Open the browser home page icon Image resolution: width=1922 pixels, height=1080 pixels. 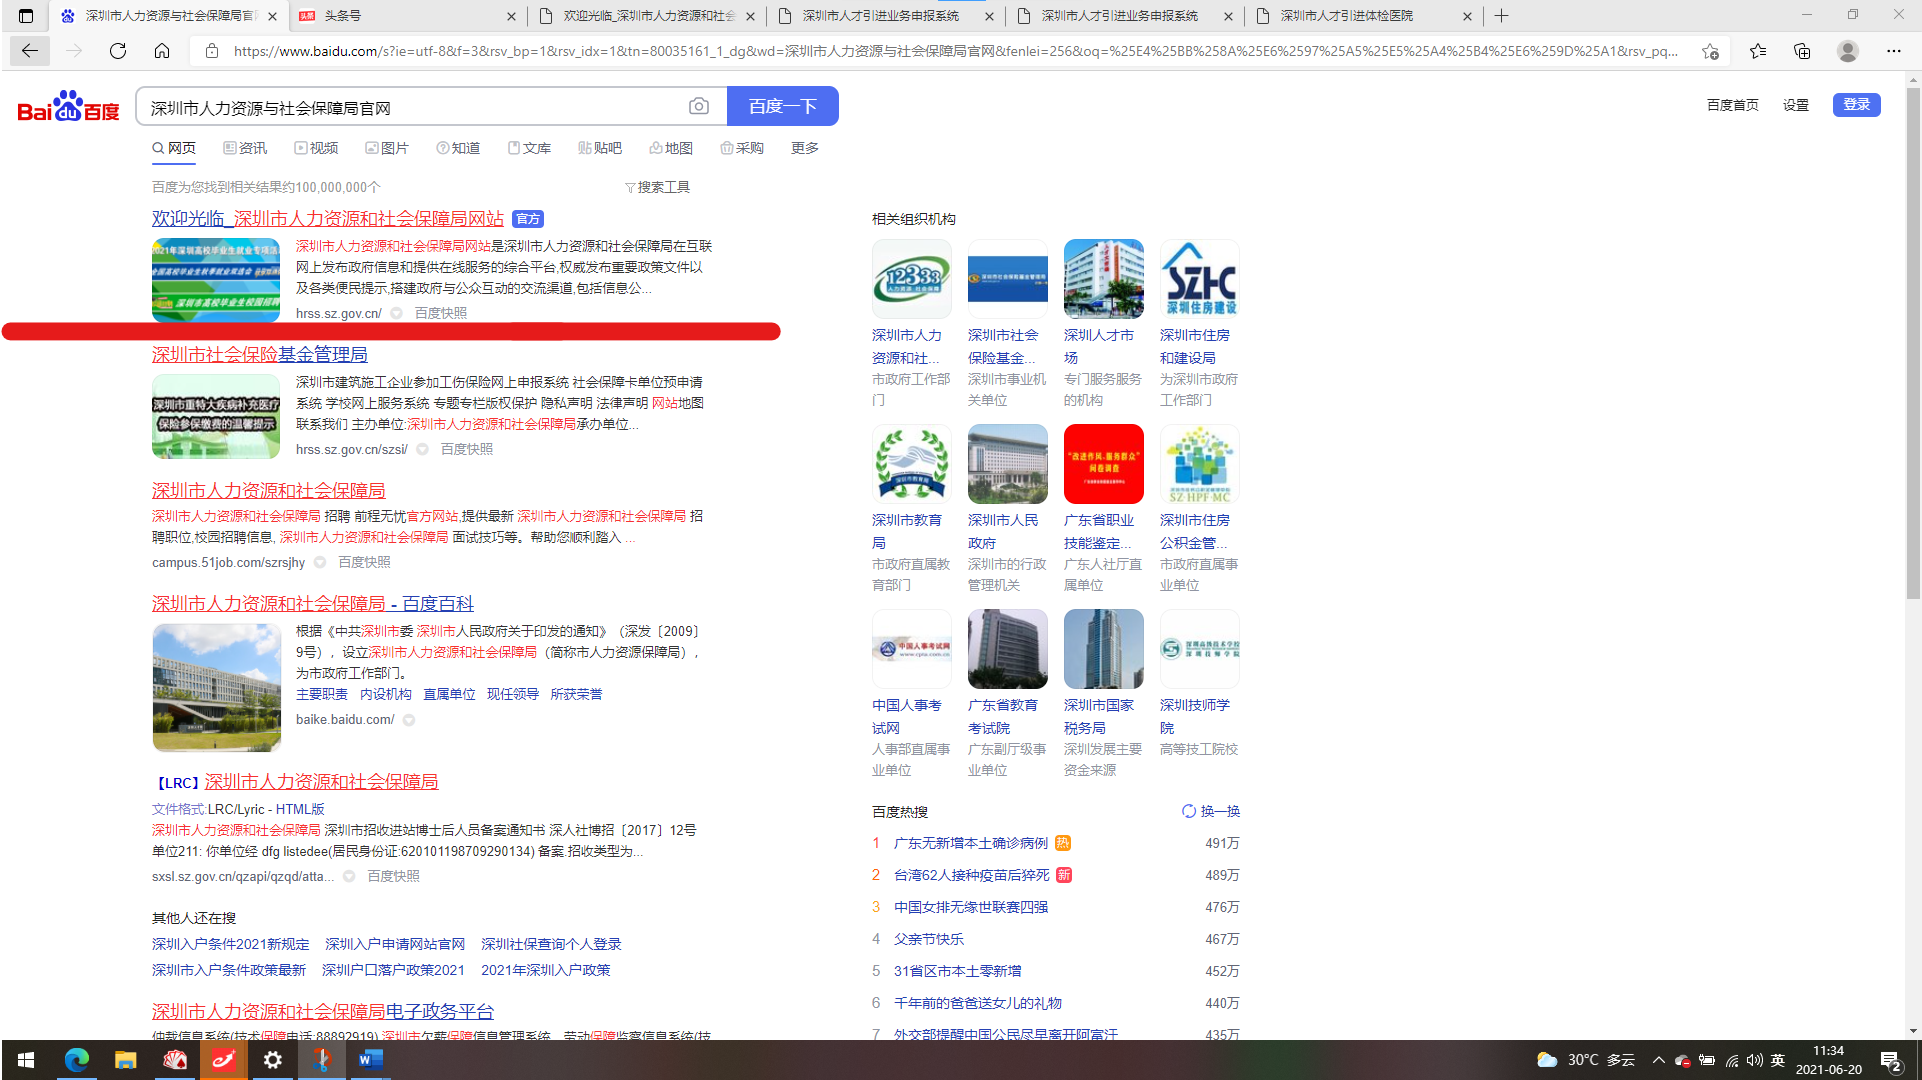[x=162, y=51]
